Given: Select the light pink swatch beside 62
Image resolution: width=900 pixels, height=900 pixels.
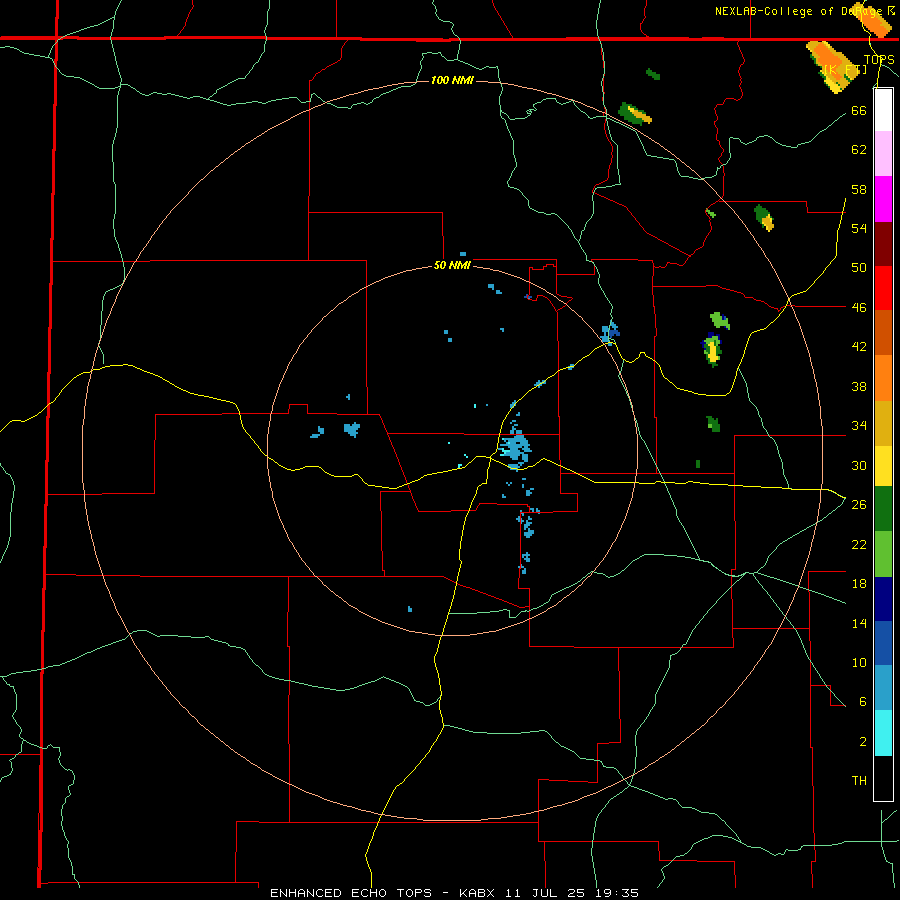Looking at the screenshot, I should click(883, 154).
